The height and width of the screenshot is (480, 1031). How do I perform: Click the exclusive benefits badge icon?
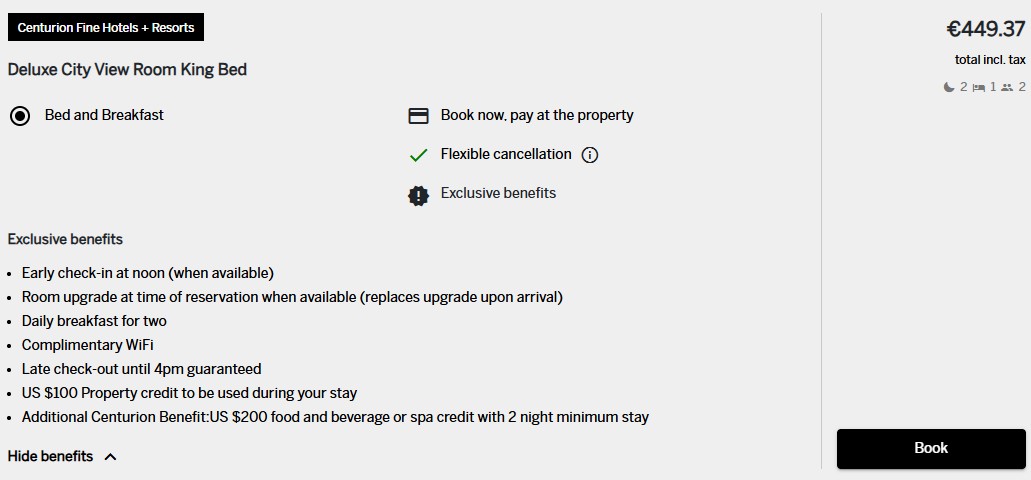click(418, 195)
